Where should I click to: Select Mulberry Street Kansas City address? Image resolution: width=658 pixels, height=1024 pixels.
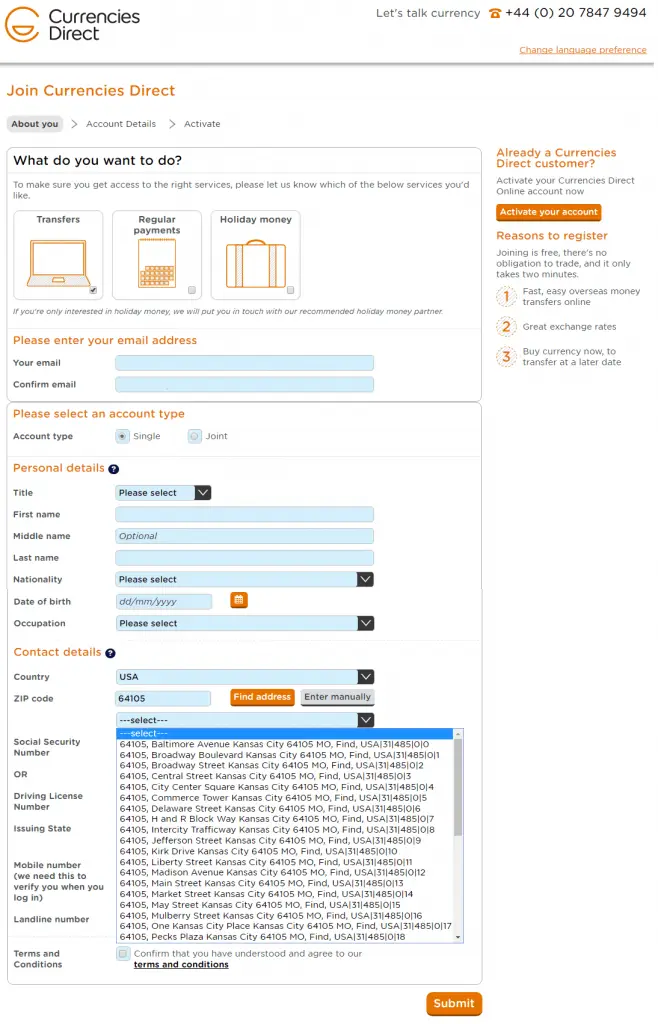click(285, 916)
